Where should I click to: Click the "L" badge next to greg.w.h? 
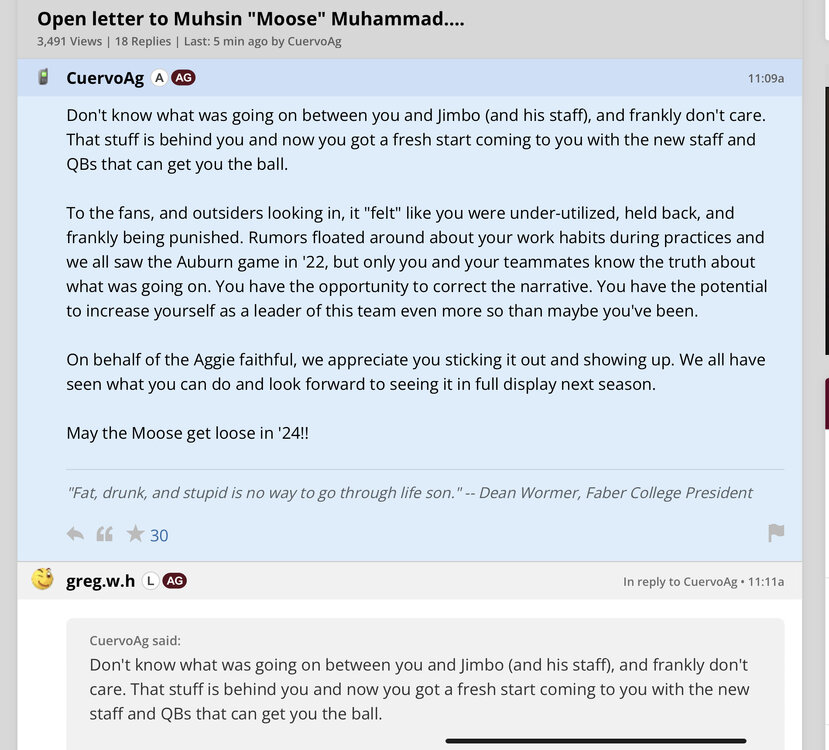point(149,581)
